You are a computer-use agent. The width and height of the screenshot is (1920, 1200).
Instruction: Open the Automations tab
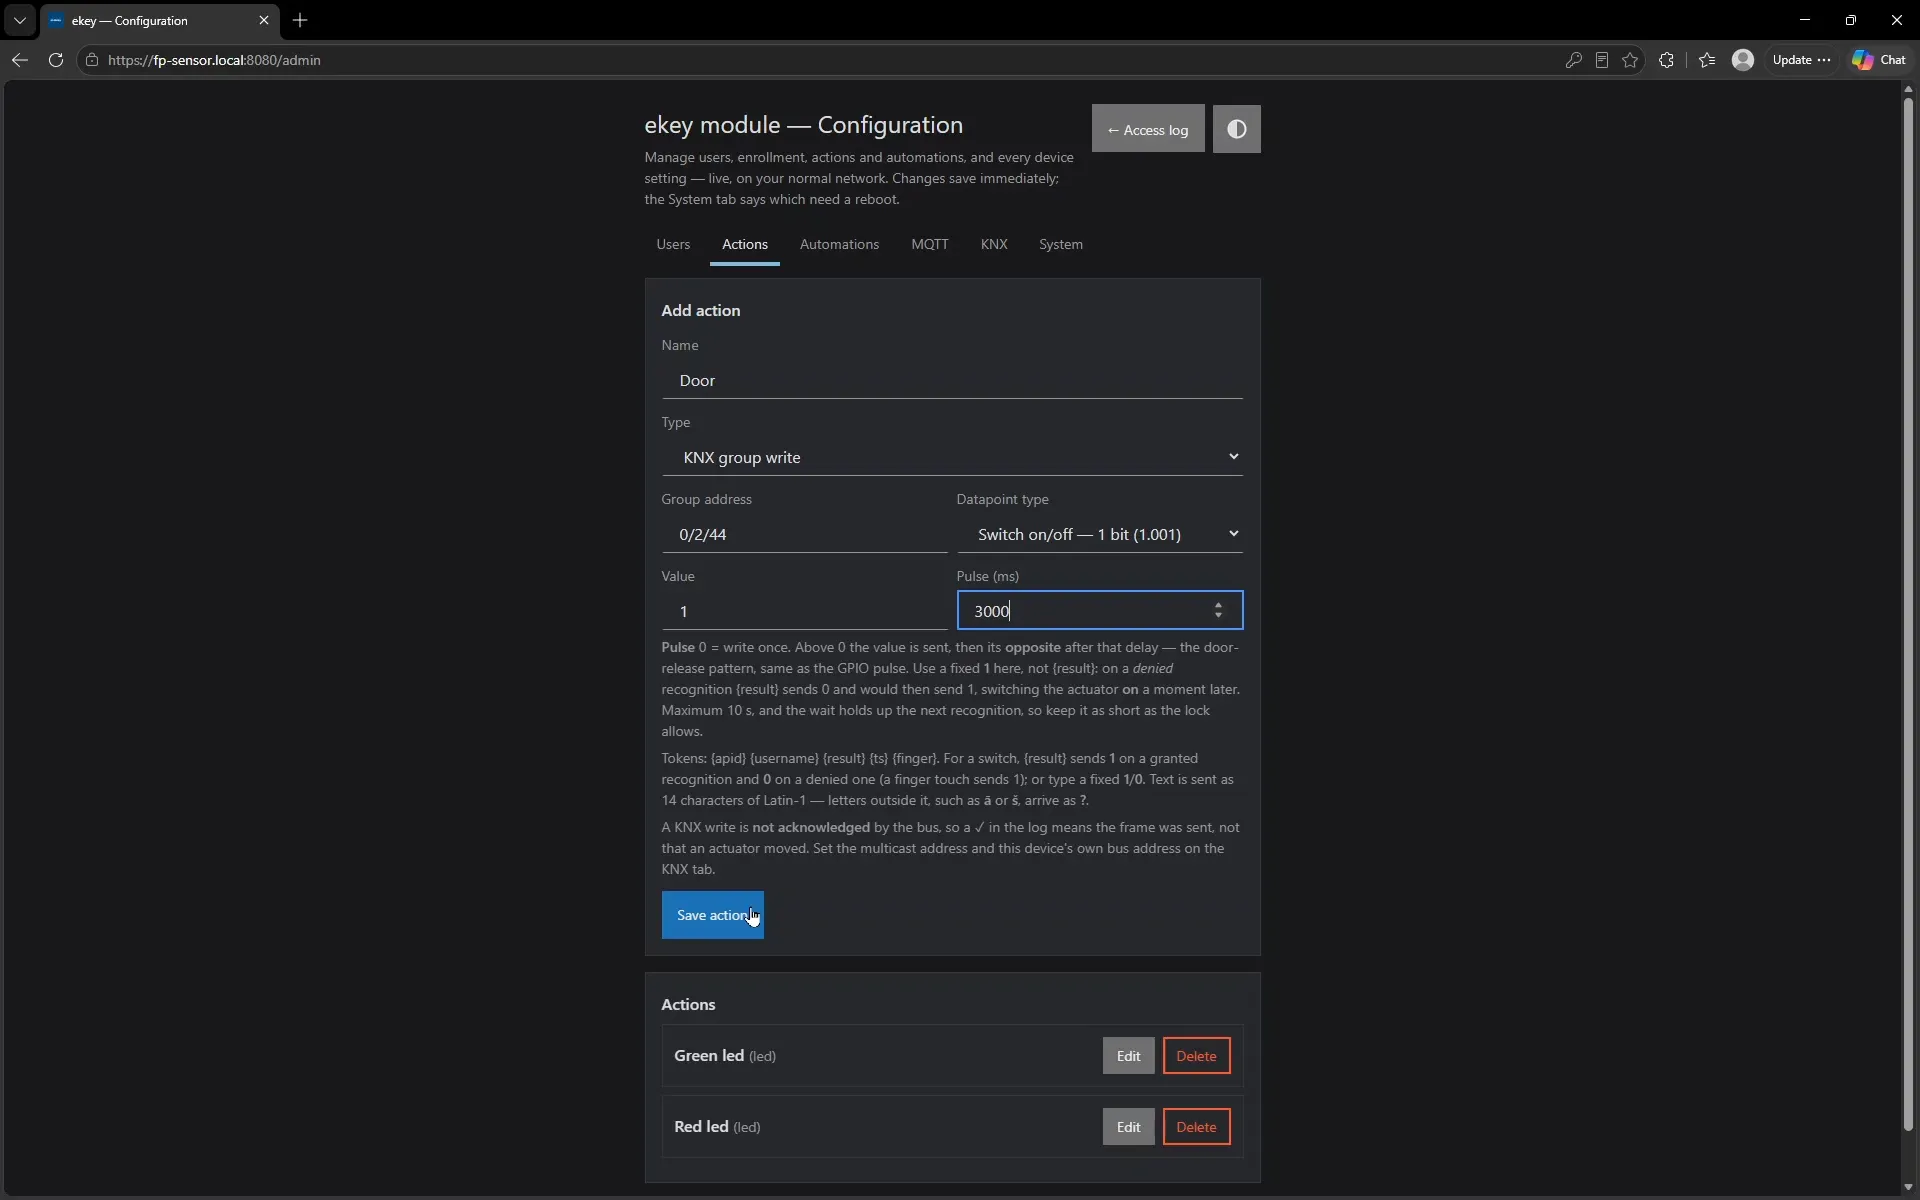tap(839, 244)
